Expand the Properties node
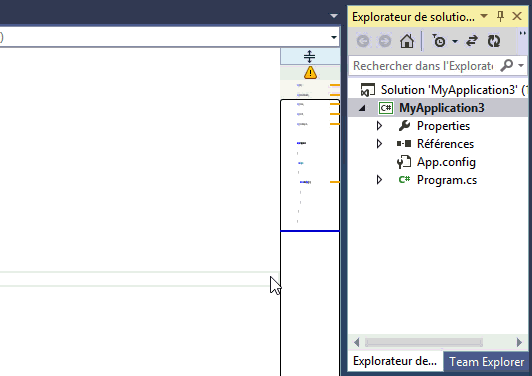 pyautogui.click(x=379, y=126)
